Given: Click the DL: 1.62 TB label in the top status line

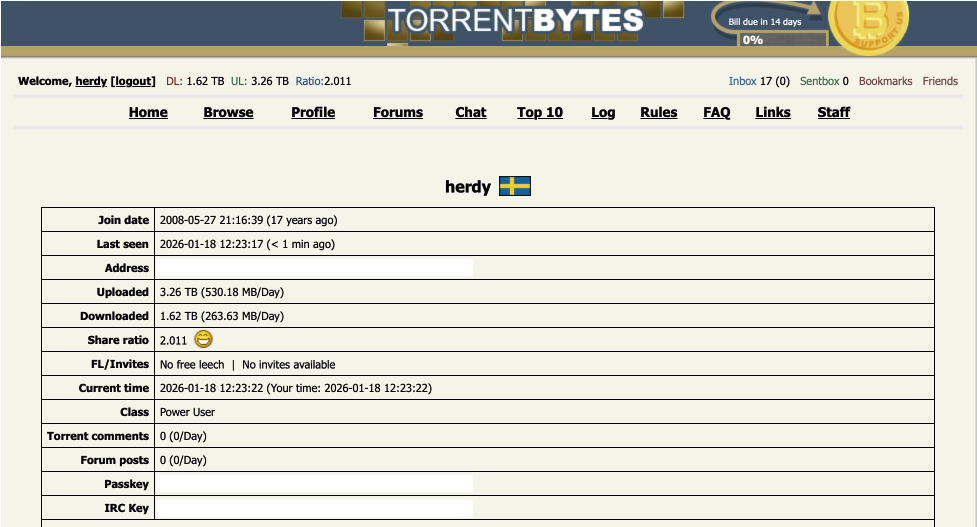Looking at the screenshot, I should 195,81.
